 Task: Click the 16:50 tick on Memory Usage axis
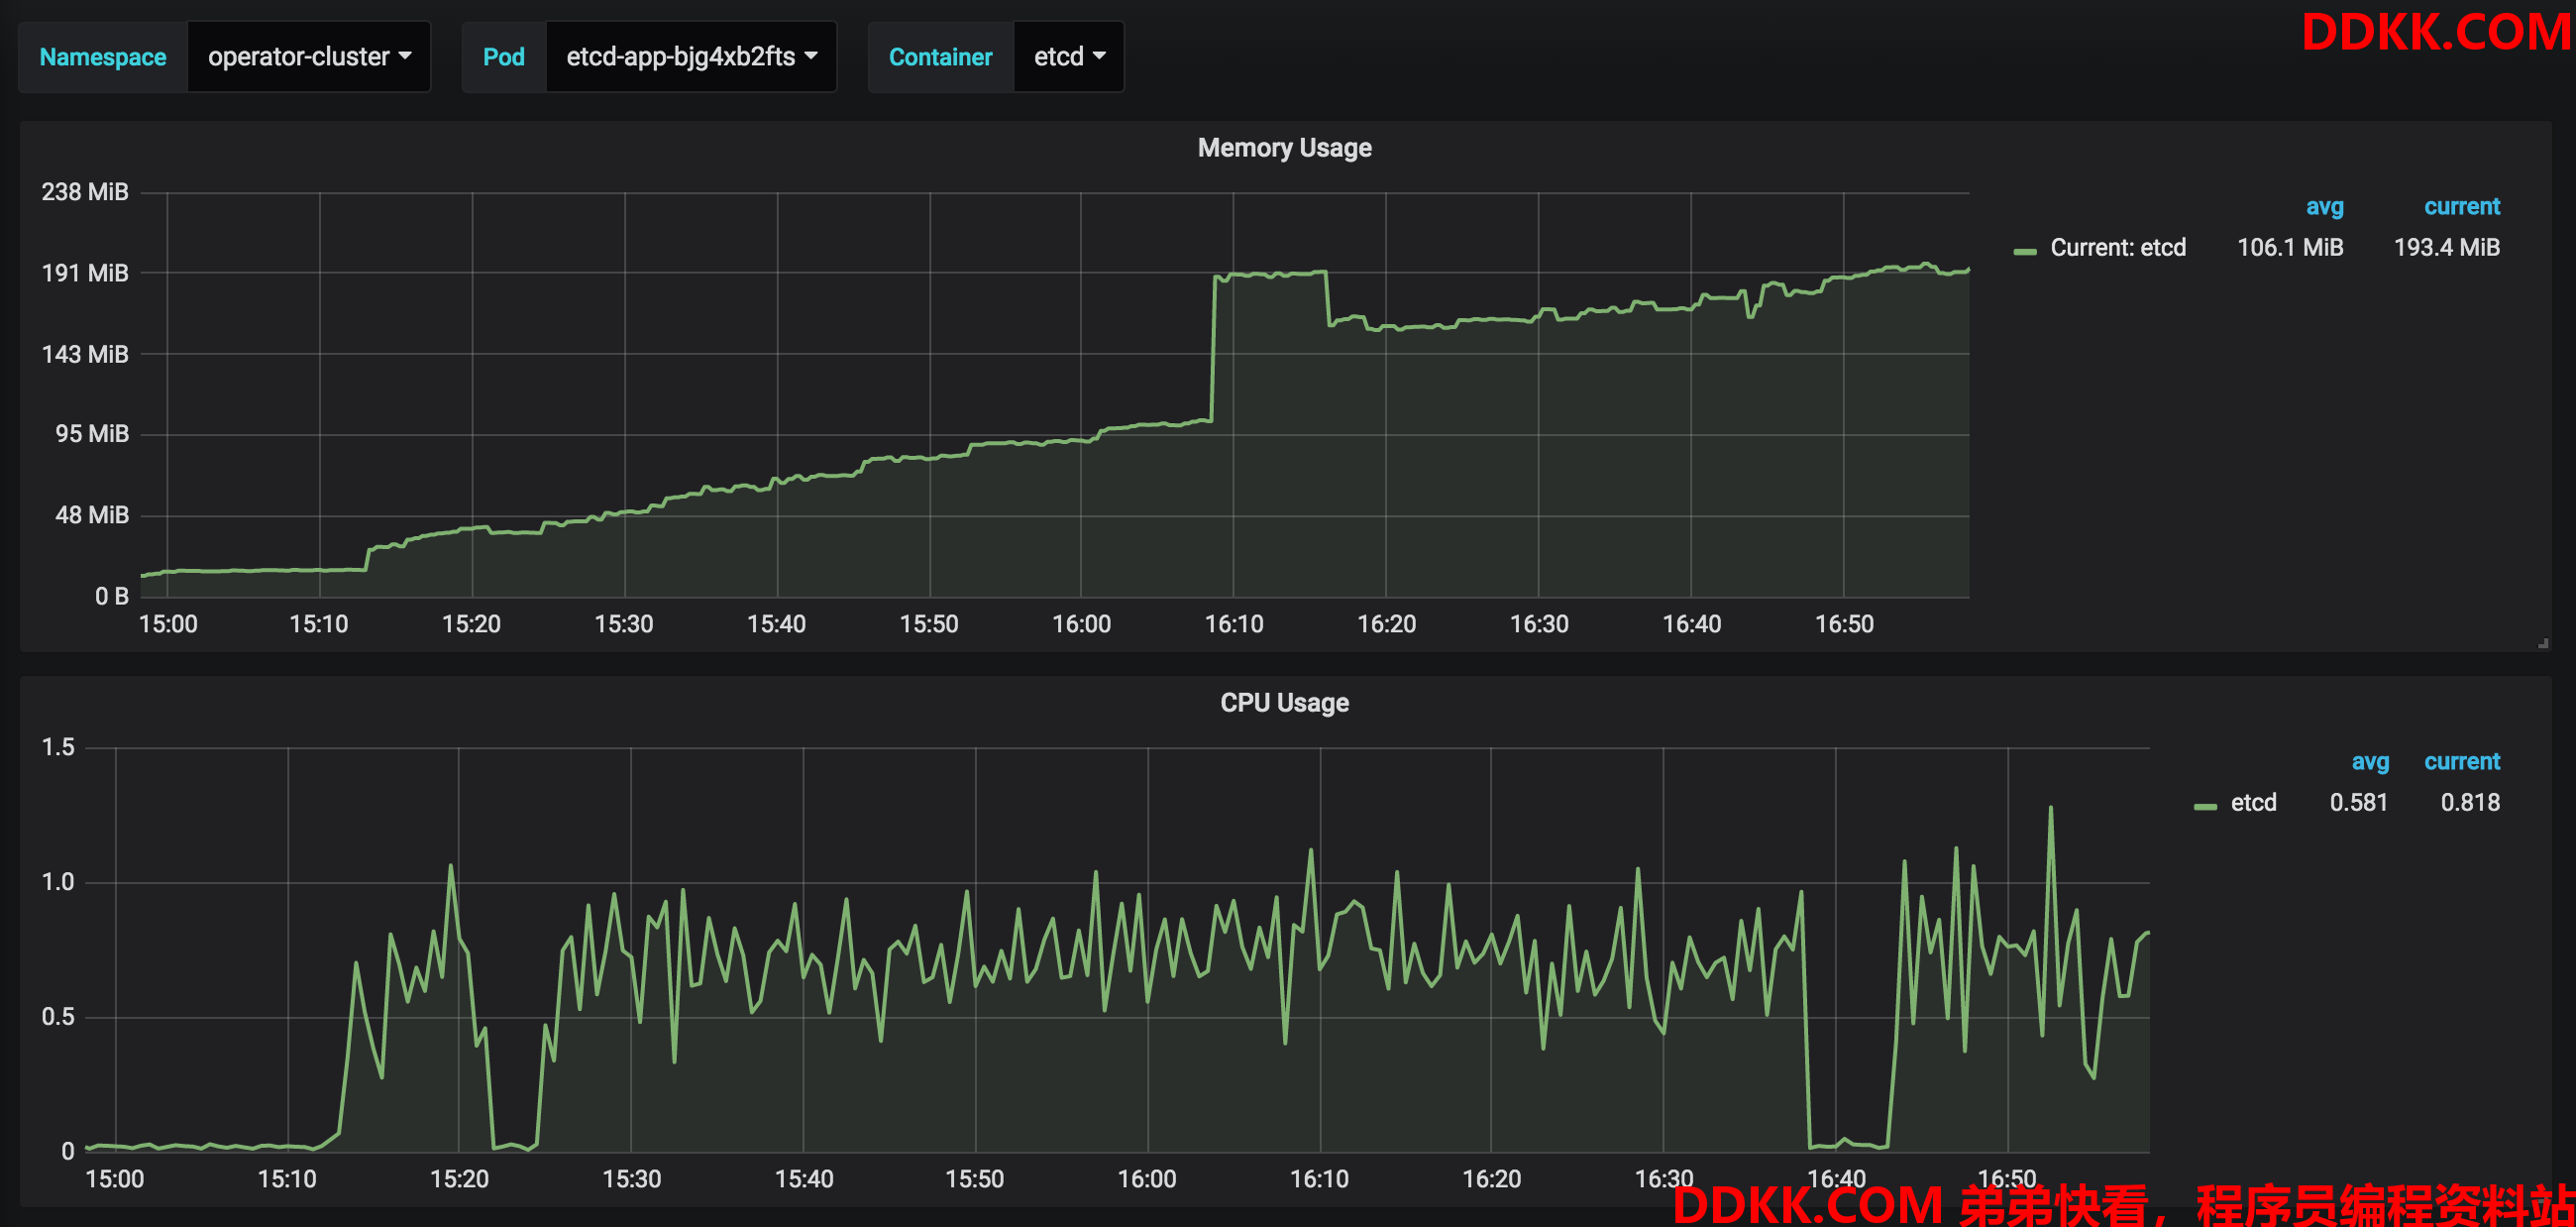pyautogui.click(x=1843, y=625)
